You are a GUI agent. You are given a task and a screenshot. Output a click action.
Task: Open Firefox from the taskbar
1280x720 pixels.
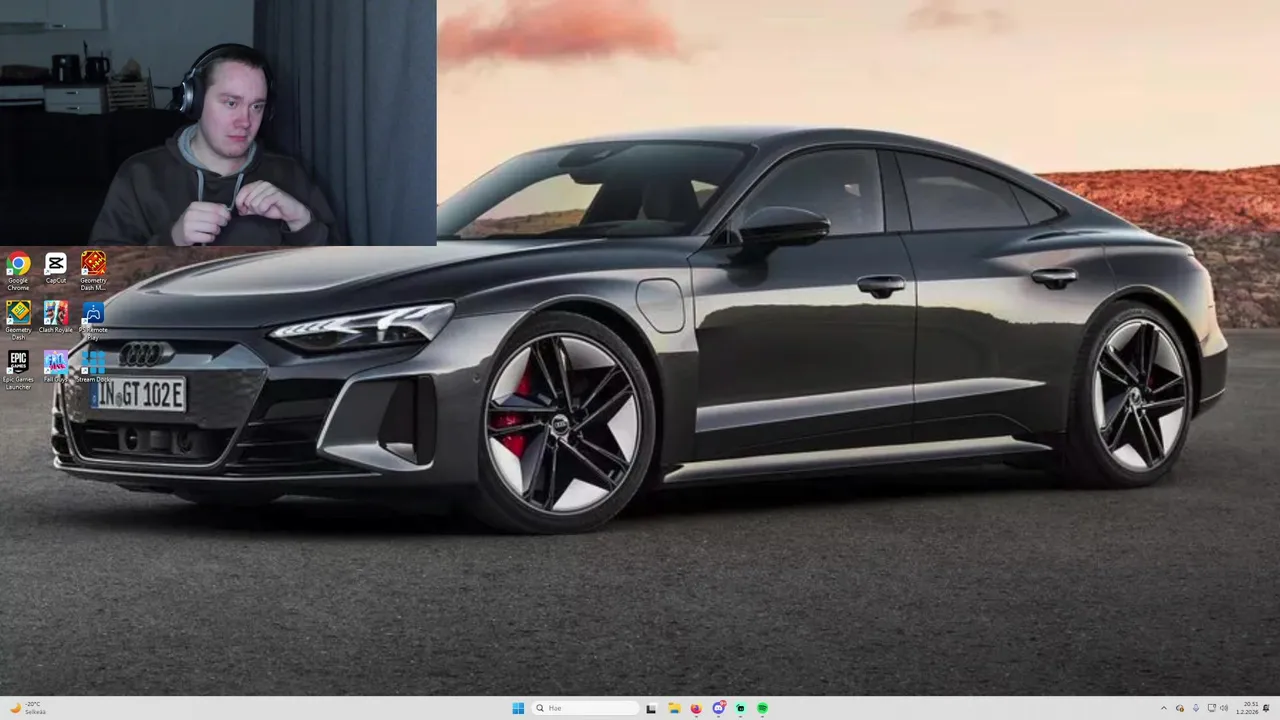click(696, 708)
